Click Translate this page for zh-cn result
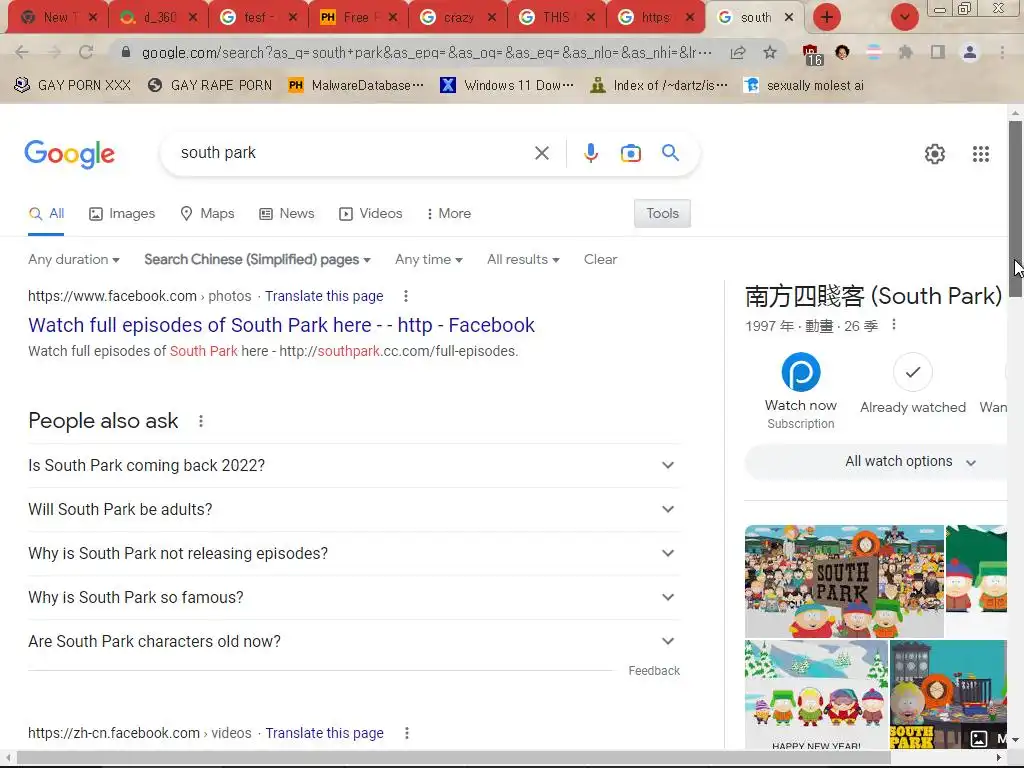1024x768 pixels. pos(324,733)
